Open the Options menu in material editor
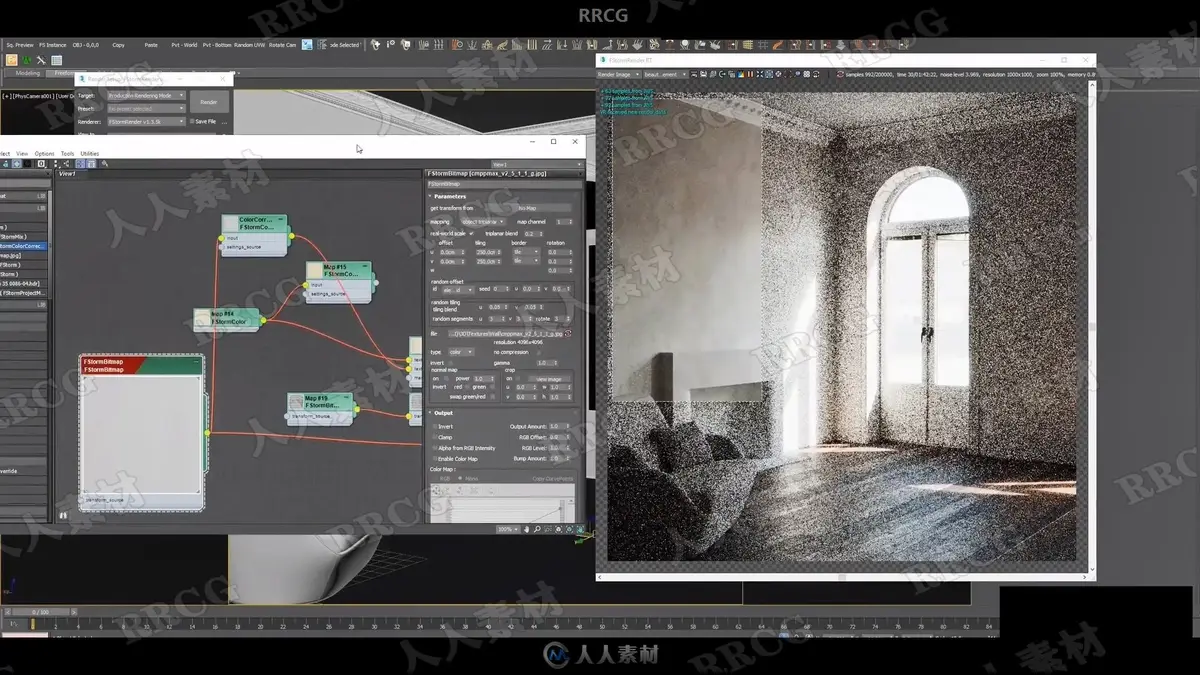This screenshot has width=1200, height=675. [x=44, y=154]
